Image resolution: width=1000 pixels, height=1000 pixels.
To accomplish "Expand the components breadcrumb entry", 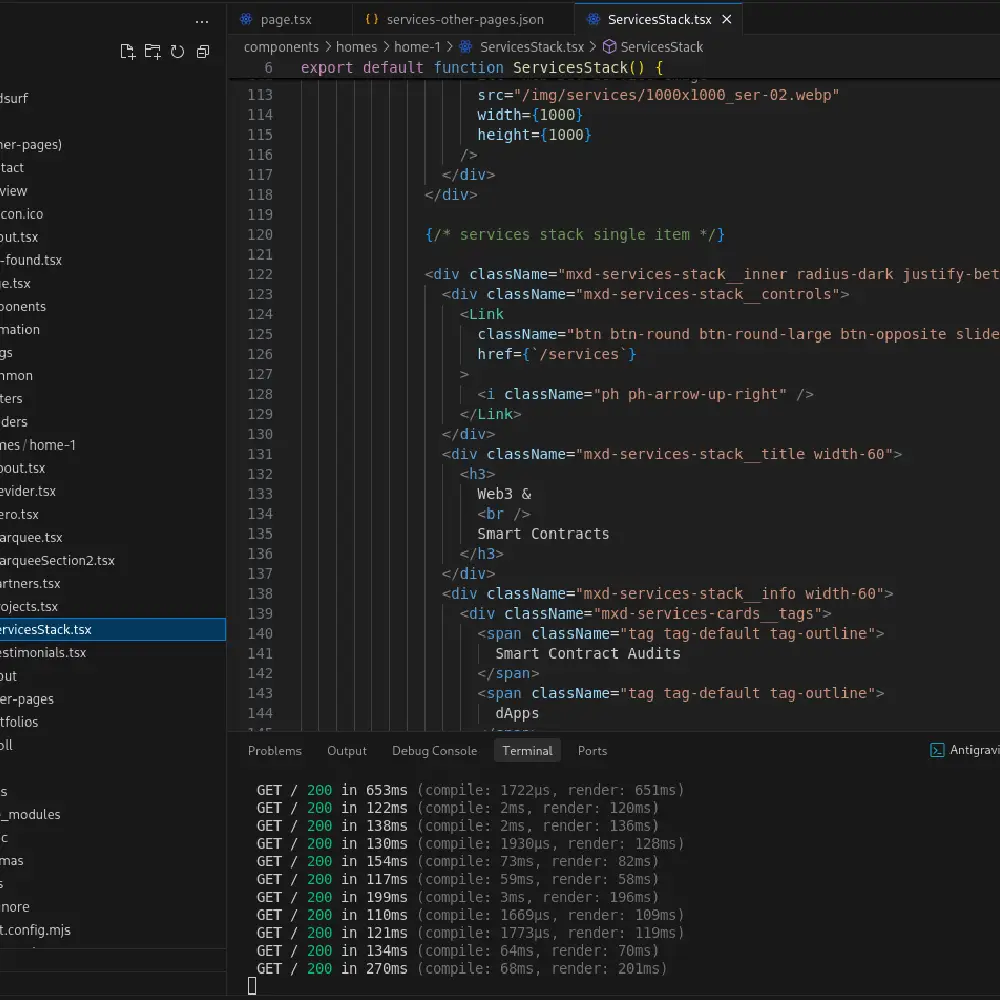I will 280,46.
